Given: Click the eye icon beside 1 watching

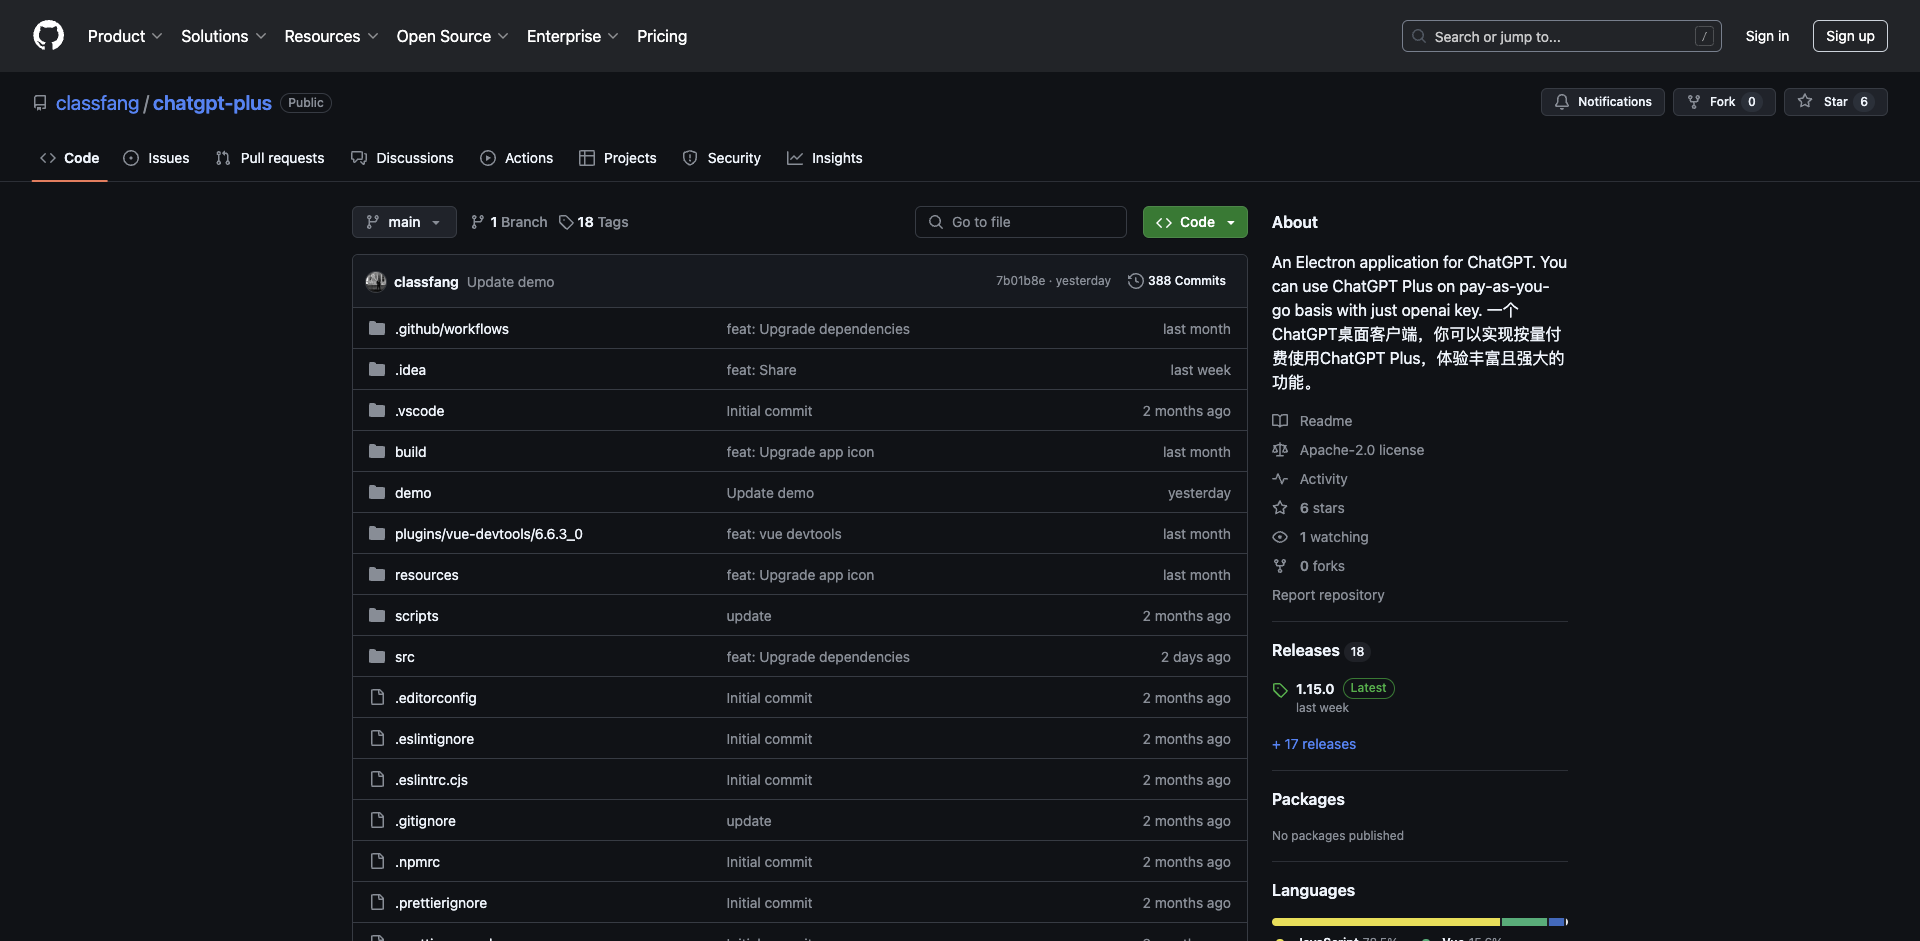Looking at the screenshot, I should 1280,537.
